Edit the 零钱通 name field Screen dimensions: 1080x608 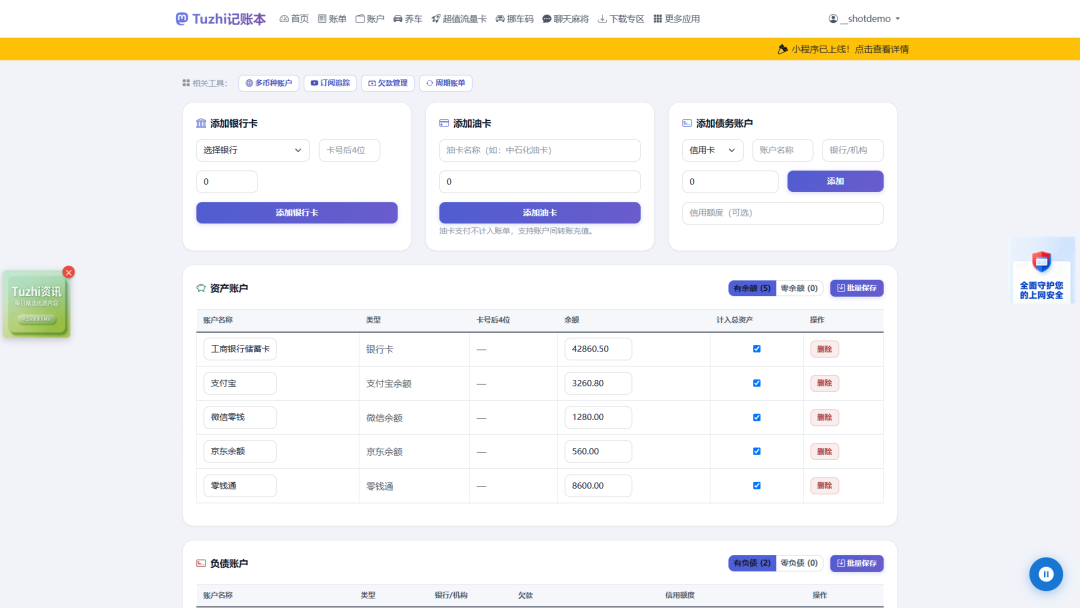click(240, 485)
